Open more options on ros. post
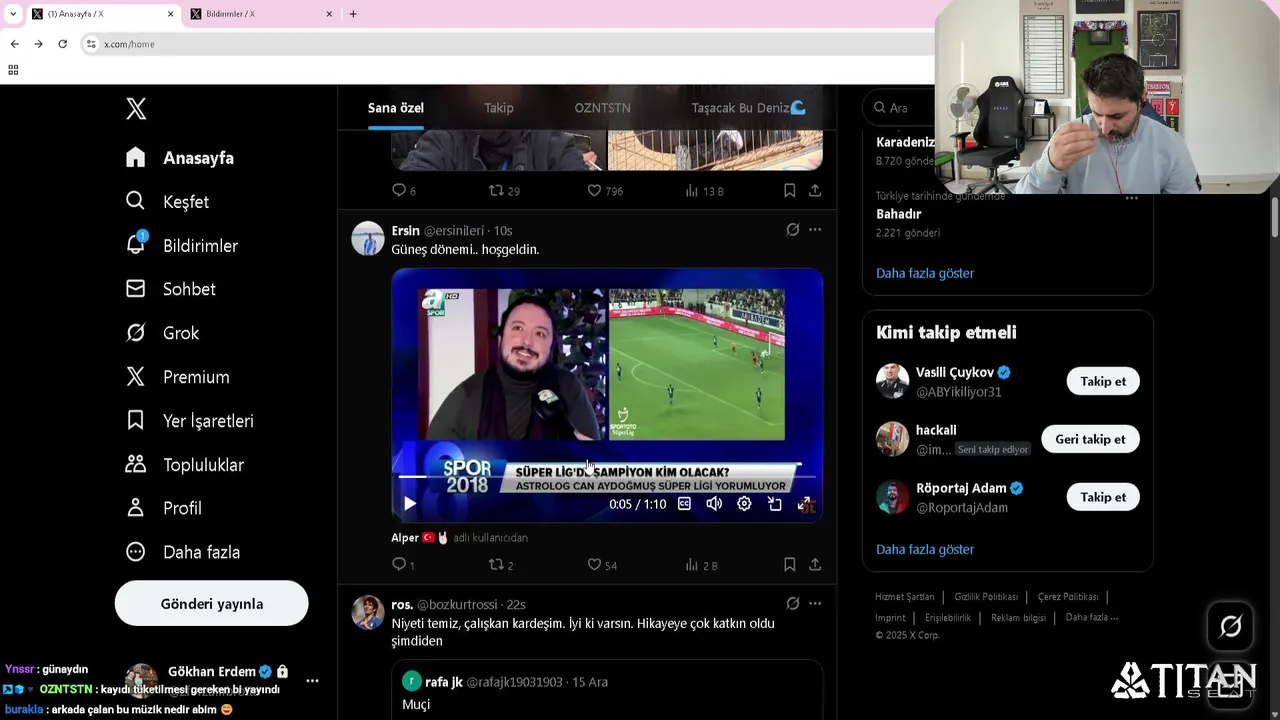1280x720 pixels. tap(815, 604)
